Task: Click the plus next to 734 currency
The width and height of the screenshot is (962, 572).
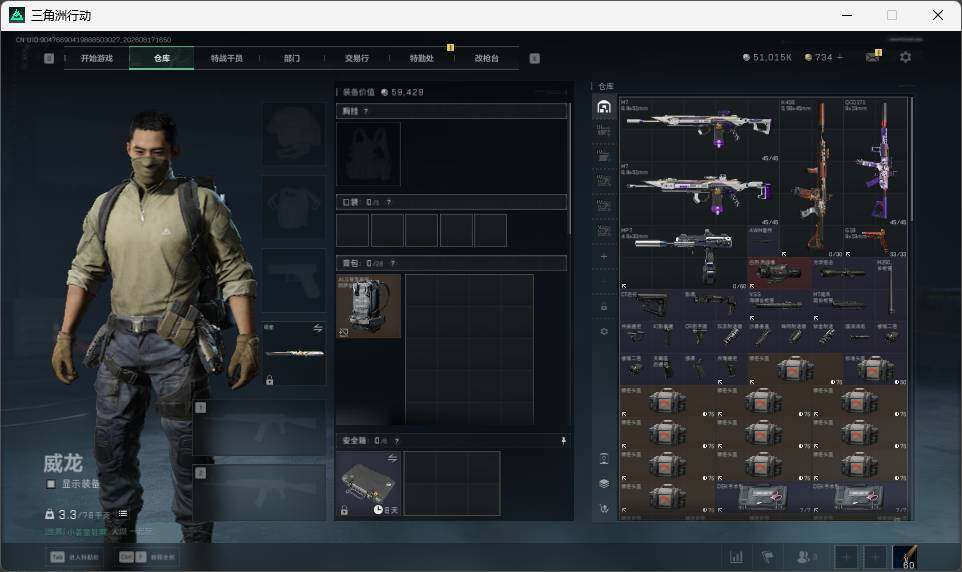Action: tap(840, 57)
